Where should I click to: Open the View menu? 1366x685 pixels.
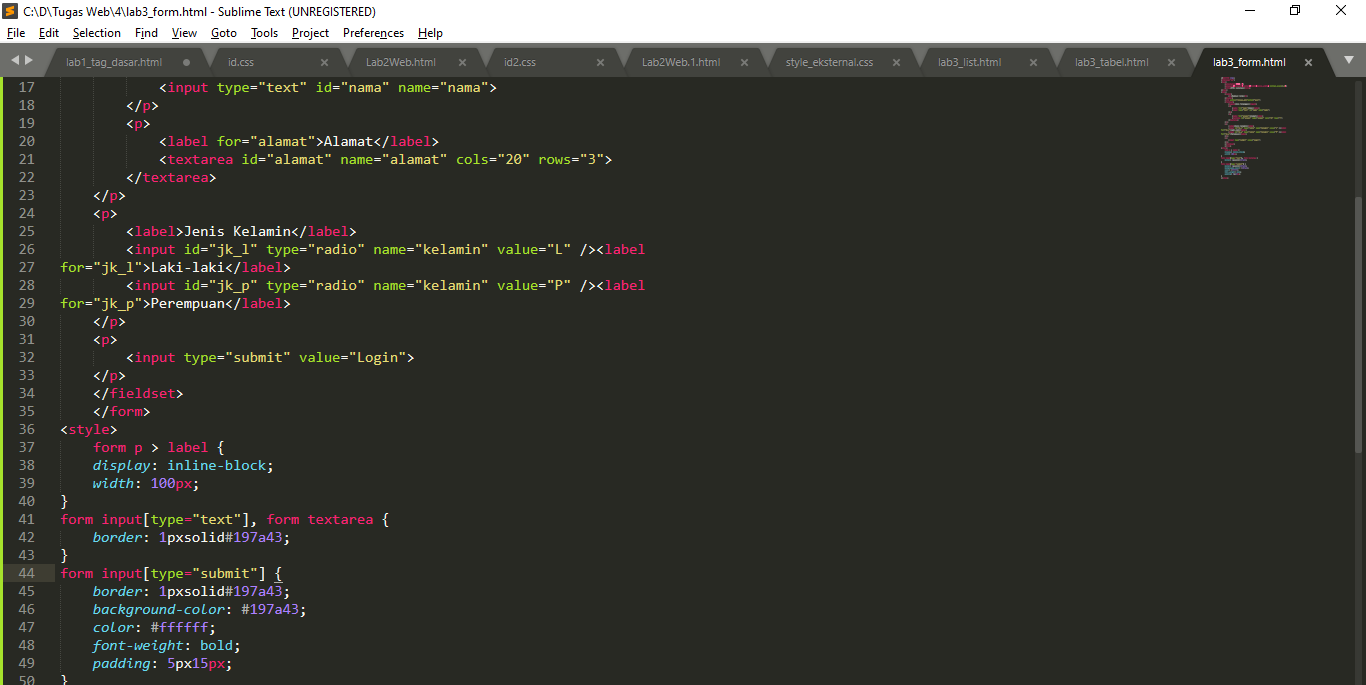click(x=184, y=33)
